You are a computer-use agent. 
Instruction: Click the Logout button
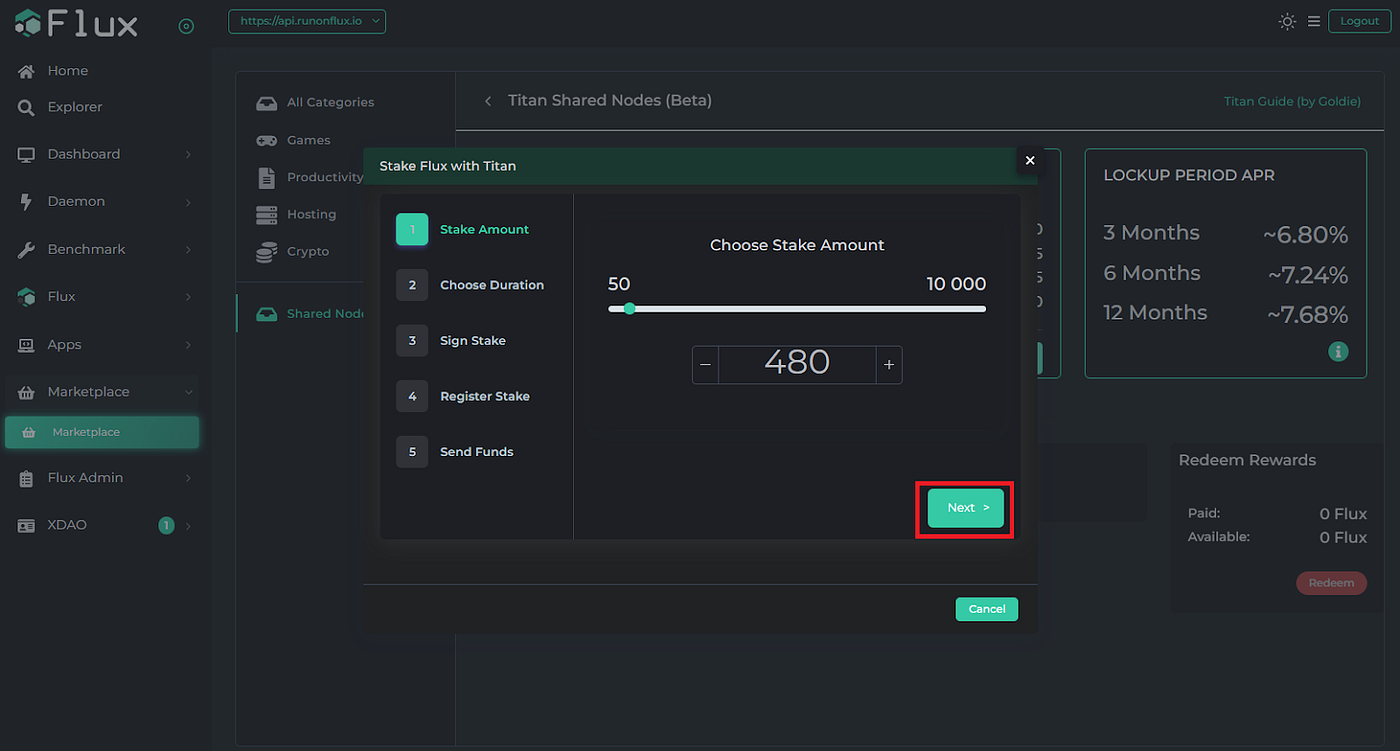click(1359, 21)
